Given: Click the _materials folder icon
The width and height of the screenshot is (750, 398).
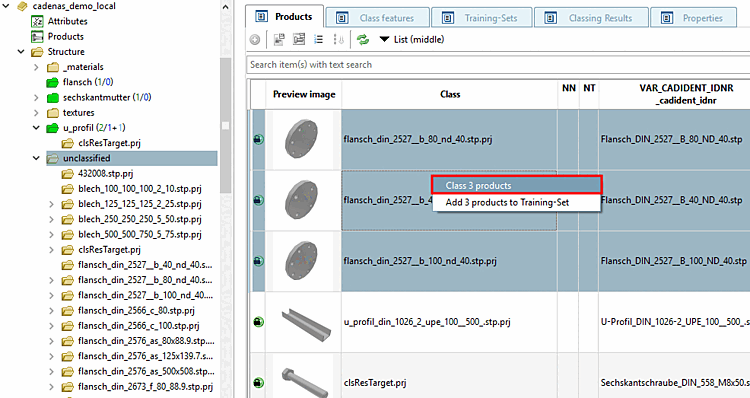Looking at the screenshot, I should click(x=52, y=67).
